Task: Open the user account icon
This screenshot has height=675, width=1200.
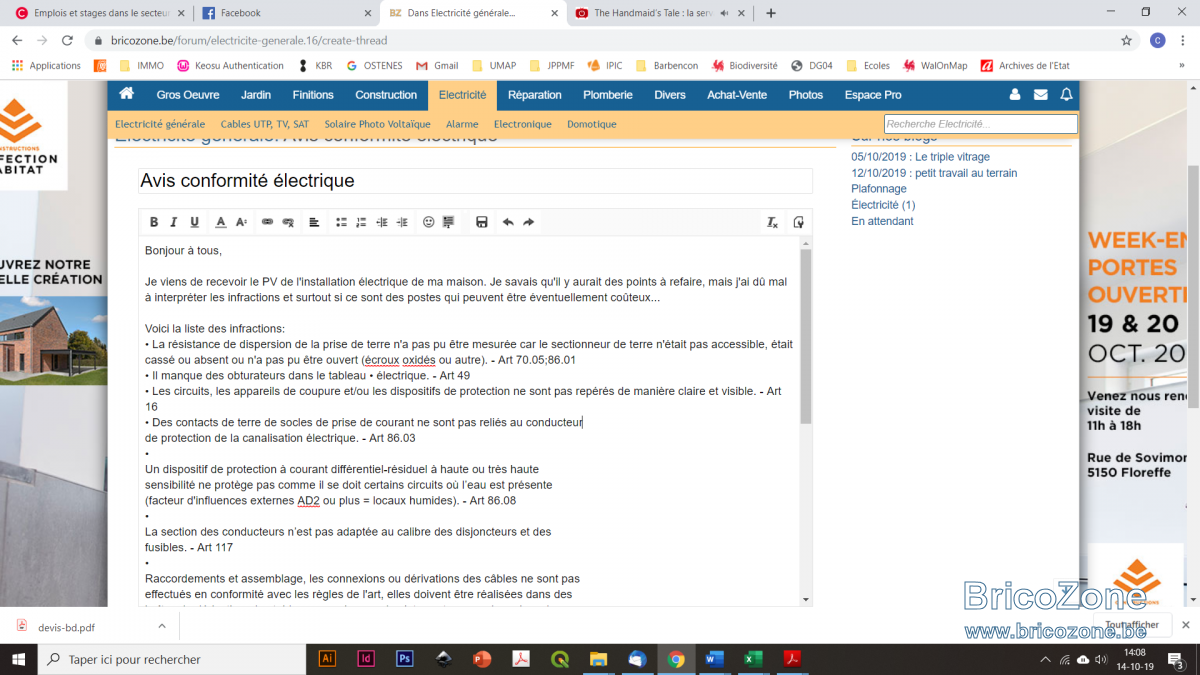Action: point(1015,95)
